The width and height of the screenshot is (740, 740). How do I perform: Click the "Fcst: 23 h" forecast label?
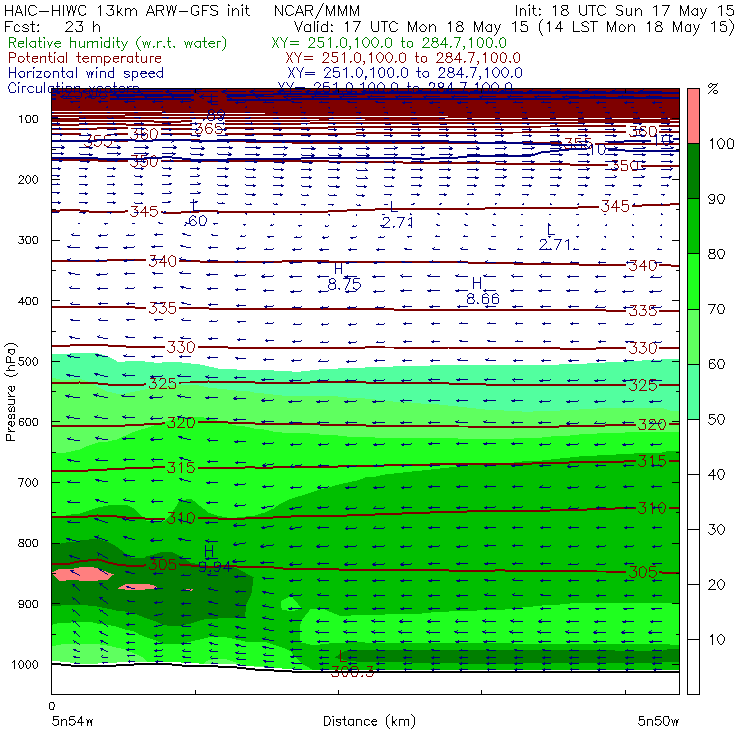point(52,26)
